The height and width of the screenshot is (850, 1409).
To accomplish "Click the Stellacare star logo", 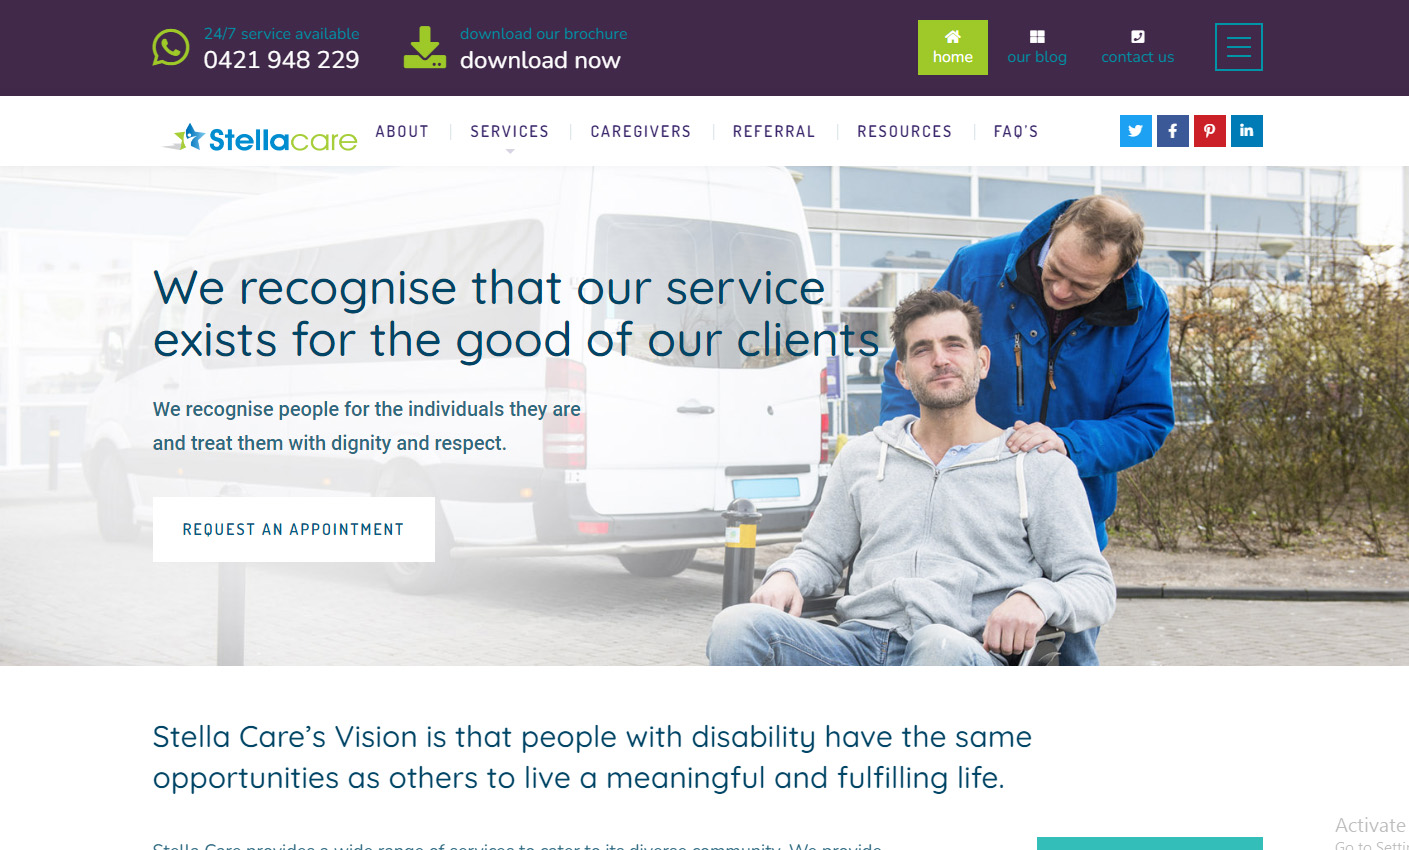I will coord(260,138).
